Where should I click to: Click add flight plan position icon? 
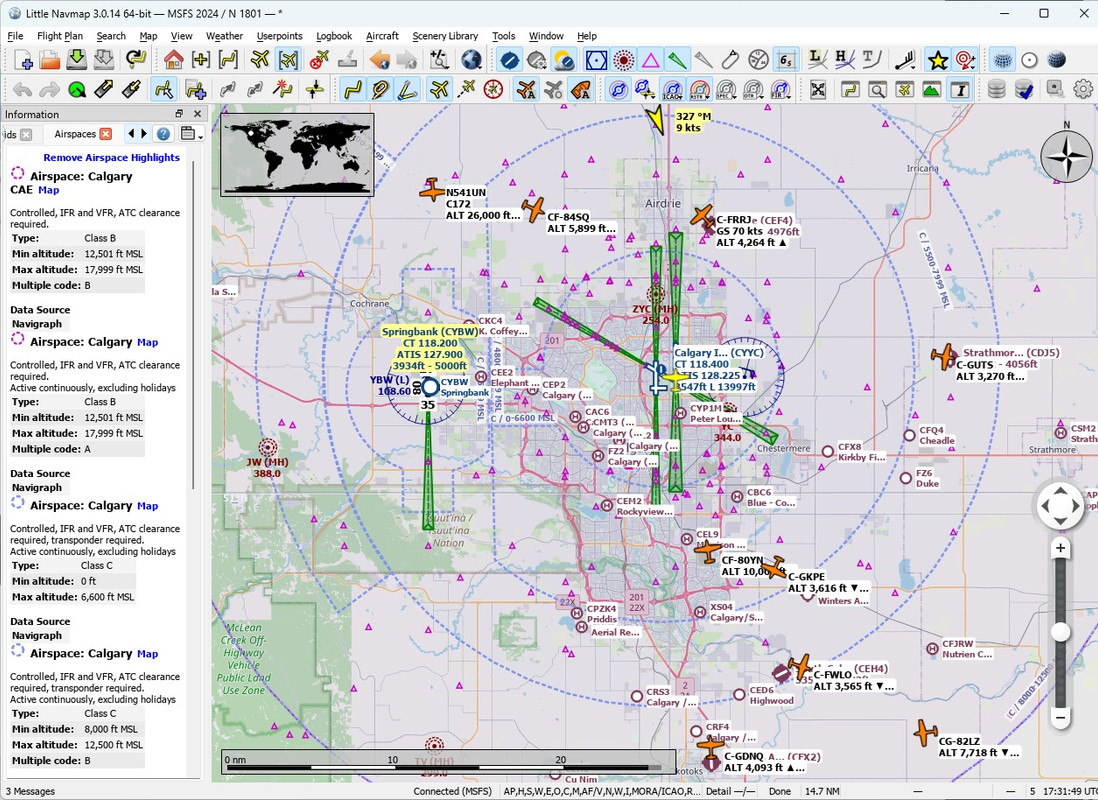pos(195,90)
